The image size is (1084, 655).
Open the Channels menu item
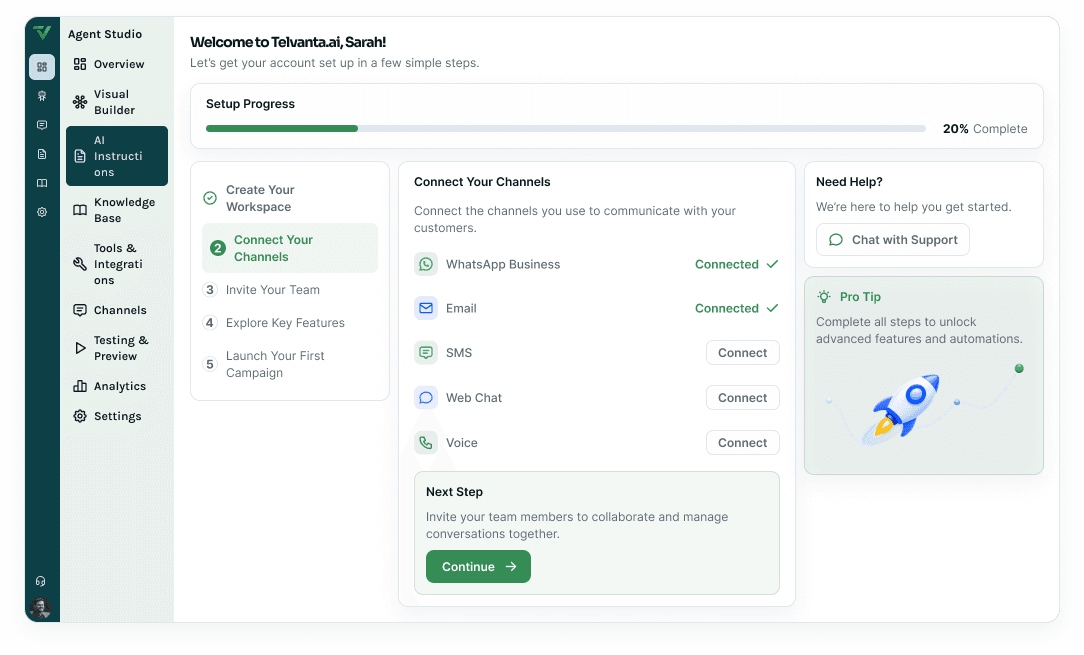[x=117, y=311]
